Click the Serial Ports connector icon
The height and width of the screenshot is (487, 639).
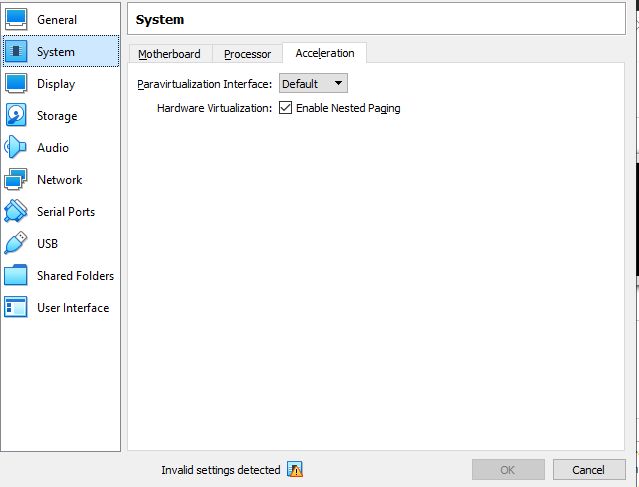pos(15,211)
